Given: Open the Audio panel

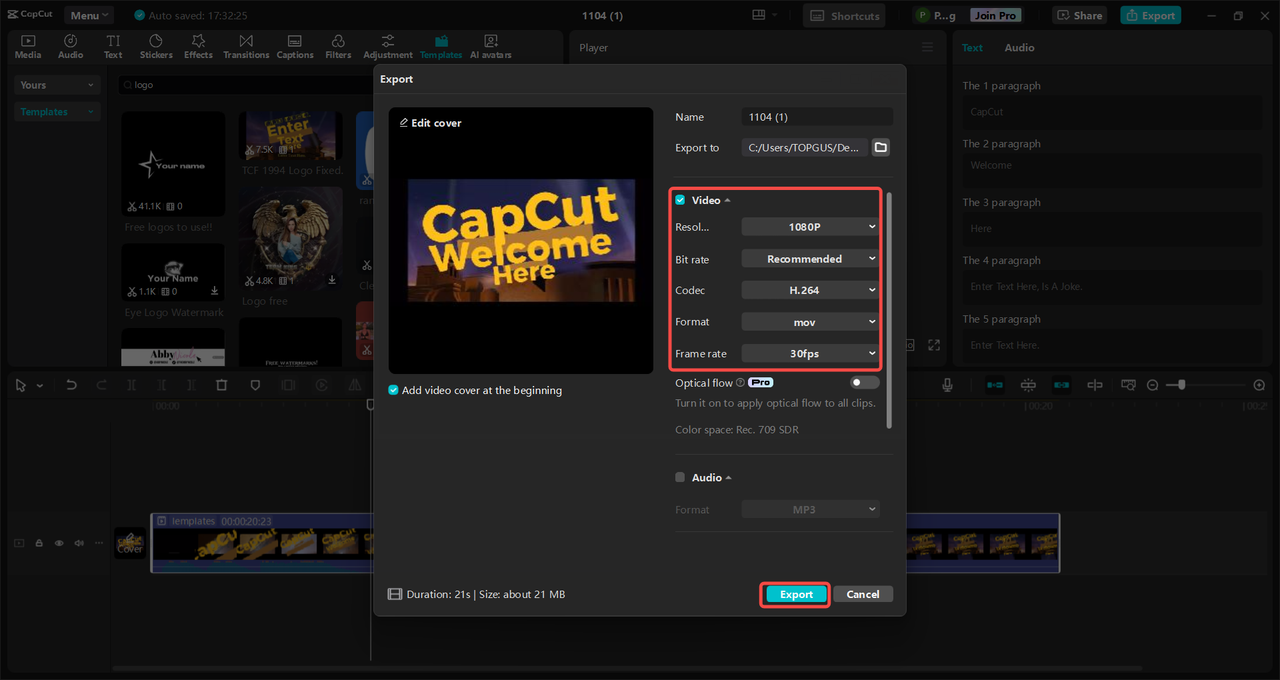Looking at the screenshot, I should [x=71, y=46].
